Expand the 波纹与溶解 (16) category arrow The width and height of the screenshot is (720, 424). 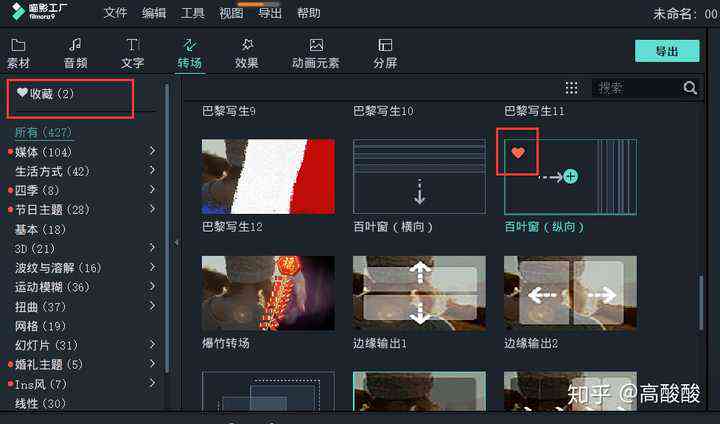152,267
